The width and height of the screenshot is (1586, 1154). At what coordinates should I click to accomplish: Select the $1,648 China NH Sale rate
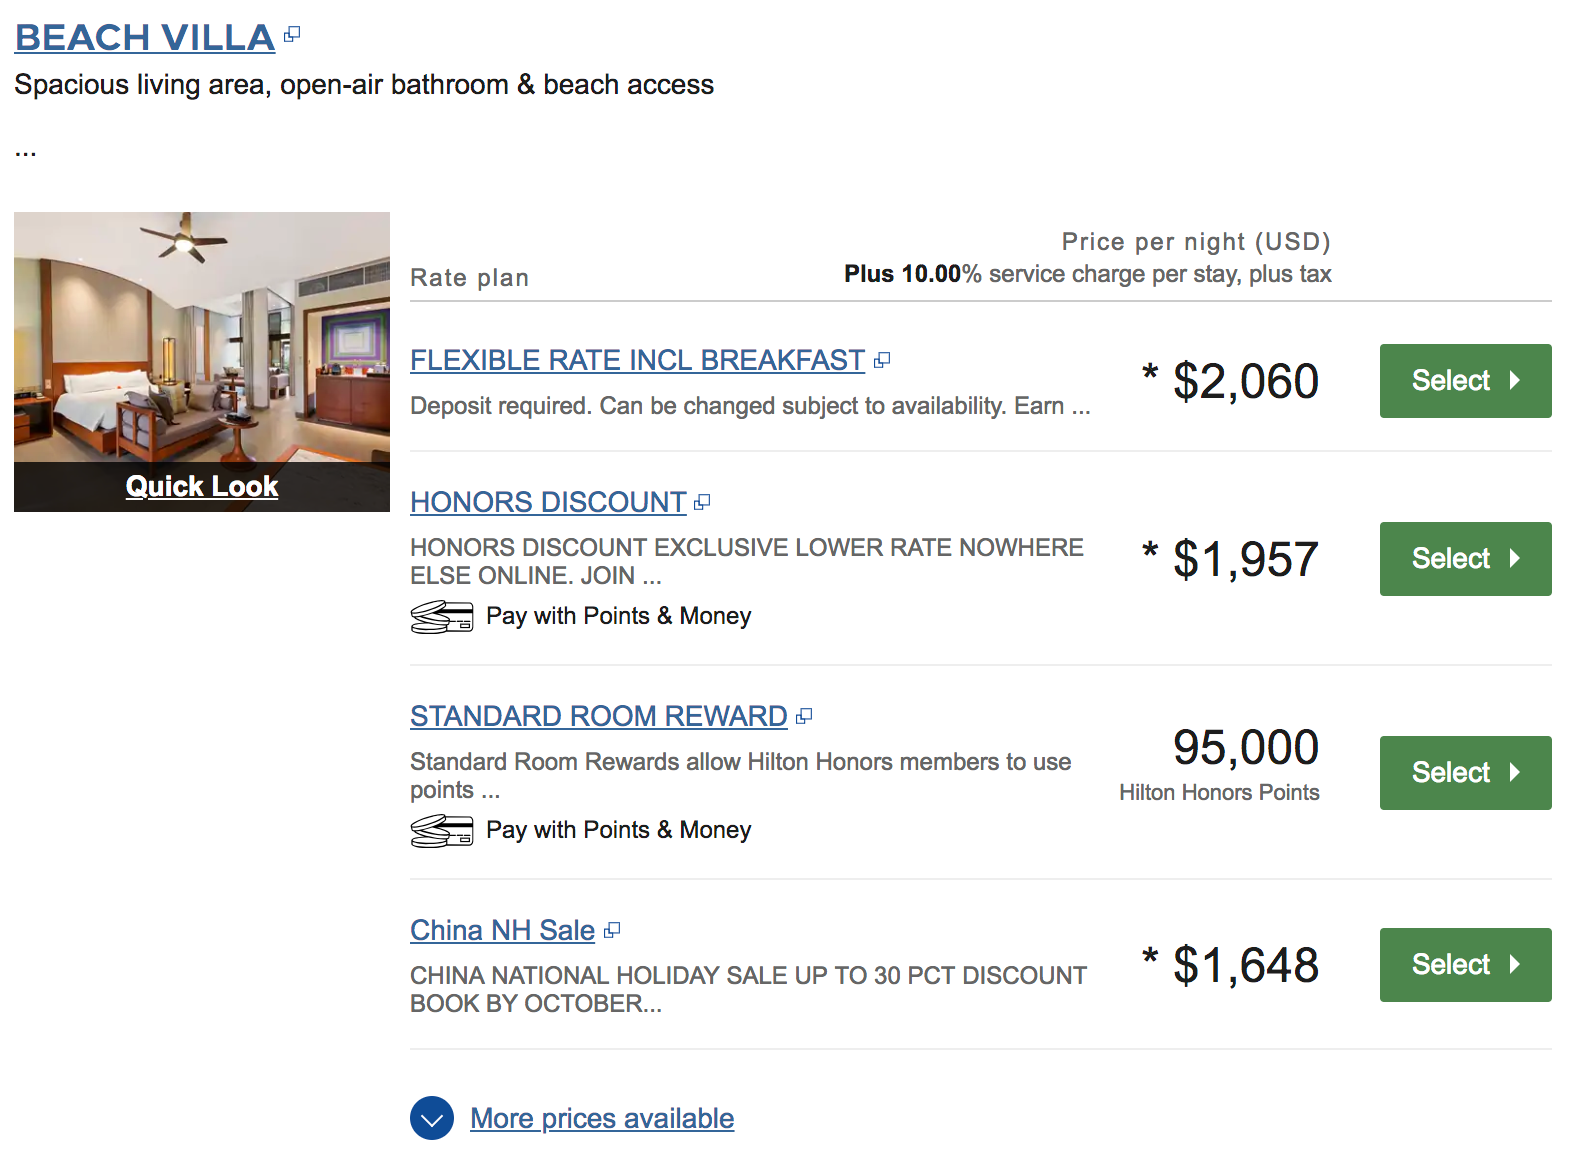point(1465,965)
